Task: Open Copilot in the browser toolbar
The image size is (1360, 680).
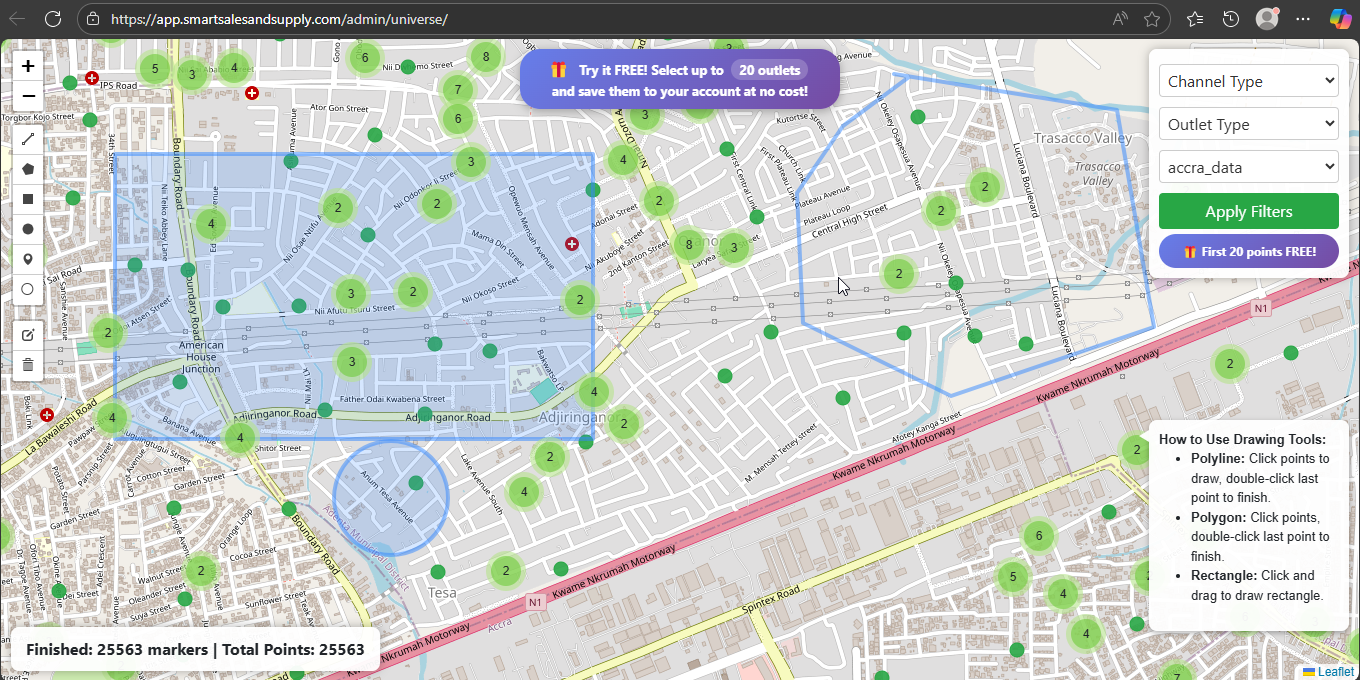Action: [1340, 18]
